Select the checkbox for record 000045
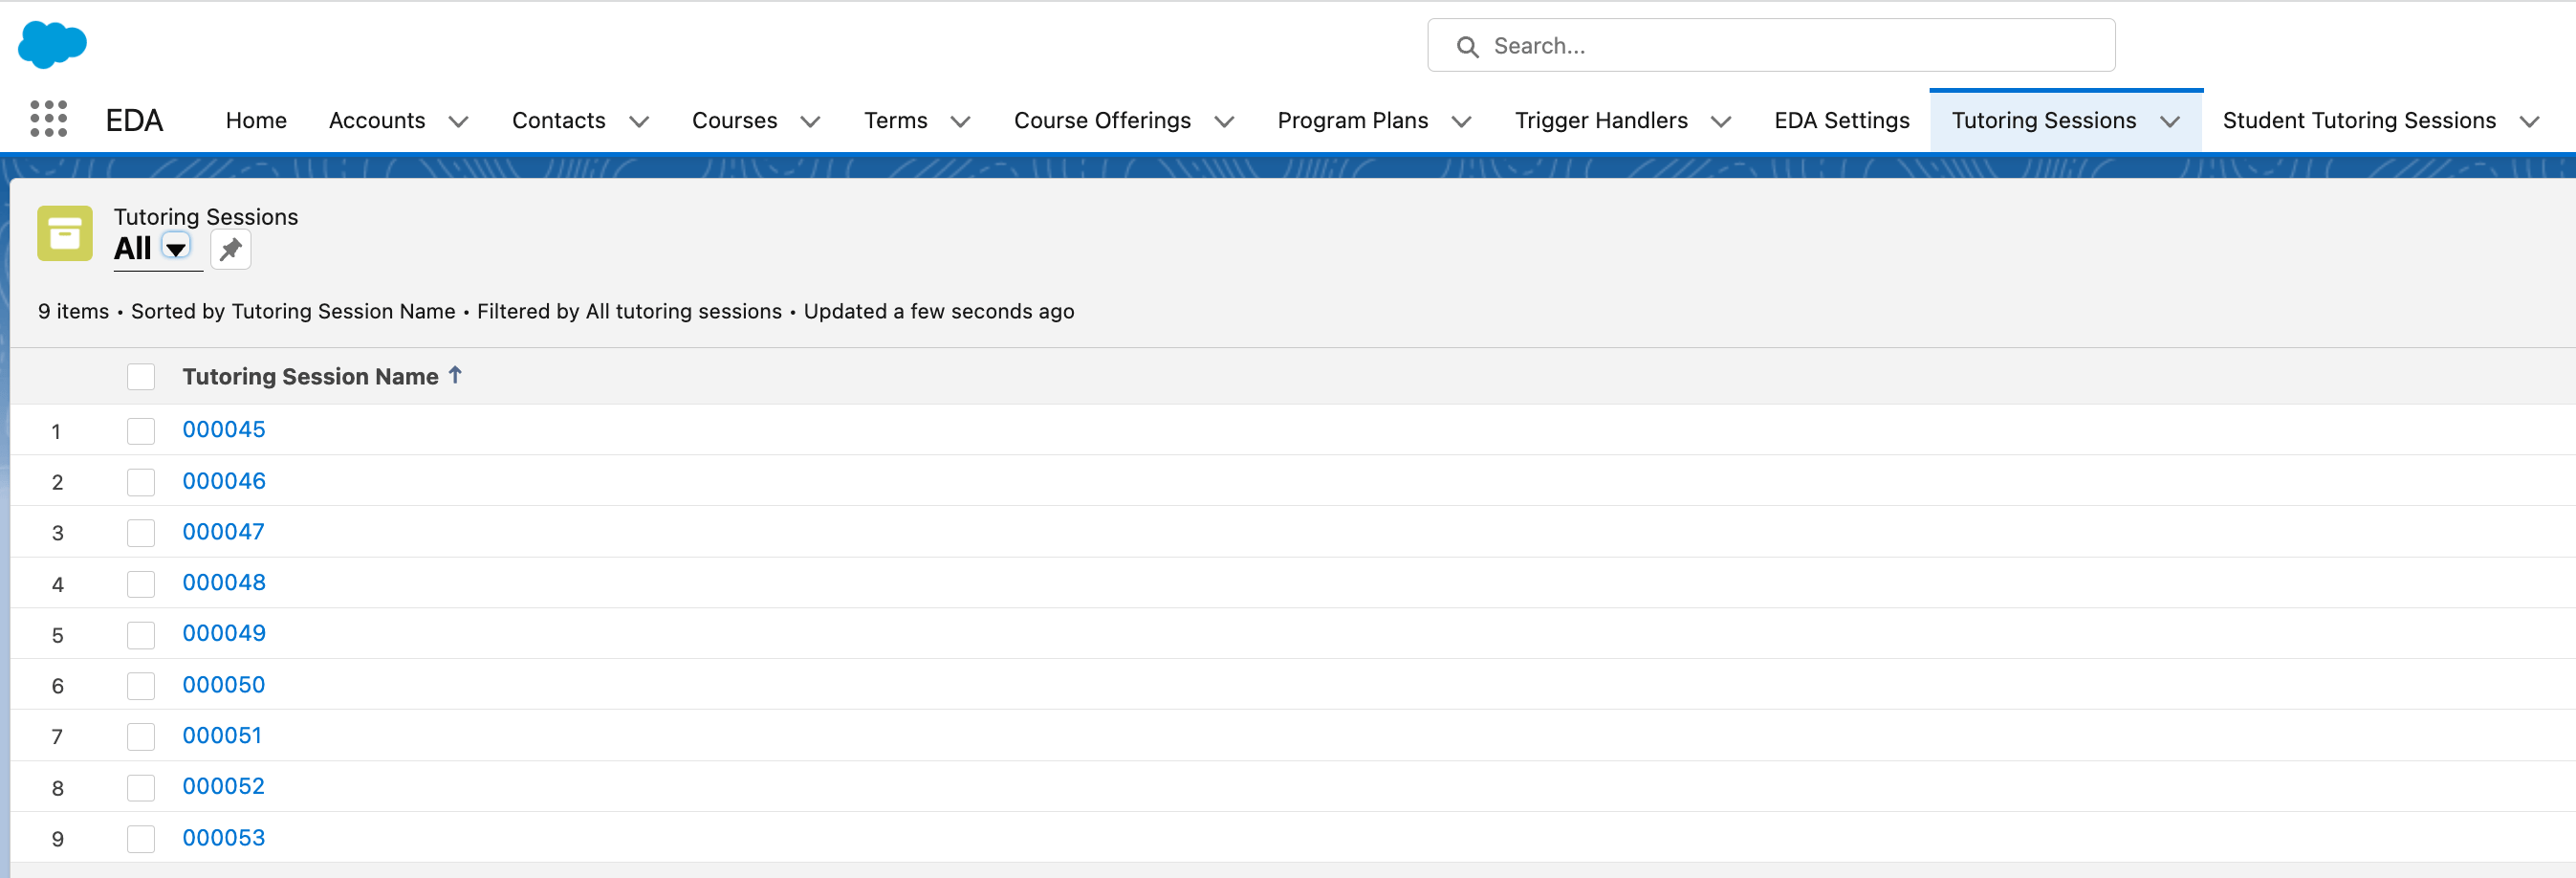This screenshot has width=2576, height=878. click(140, 430)
